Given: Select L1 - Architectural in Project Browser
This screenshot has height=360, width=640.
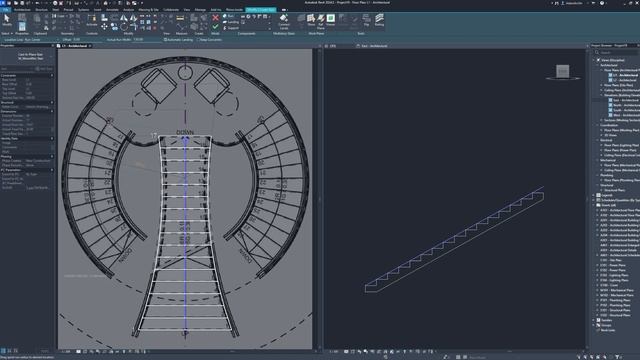Looking at the screenshot, I should pos(623,75).
